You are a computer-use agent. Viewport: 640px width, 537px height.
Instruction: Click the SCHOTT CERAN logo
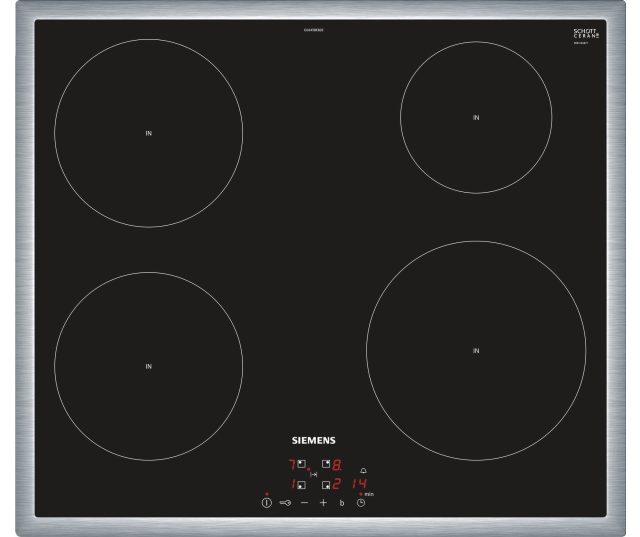click(x=586, y=33)
